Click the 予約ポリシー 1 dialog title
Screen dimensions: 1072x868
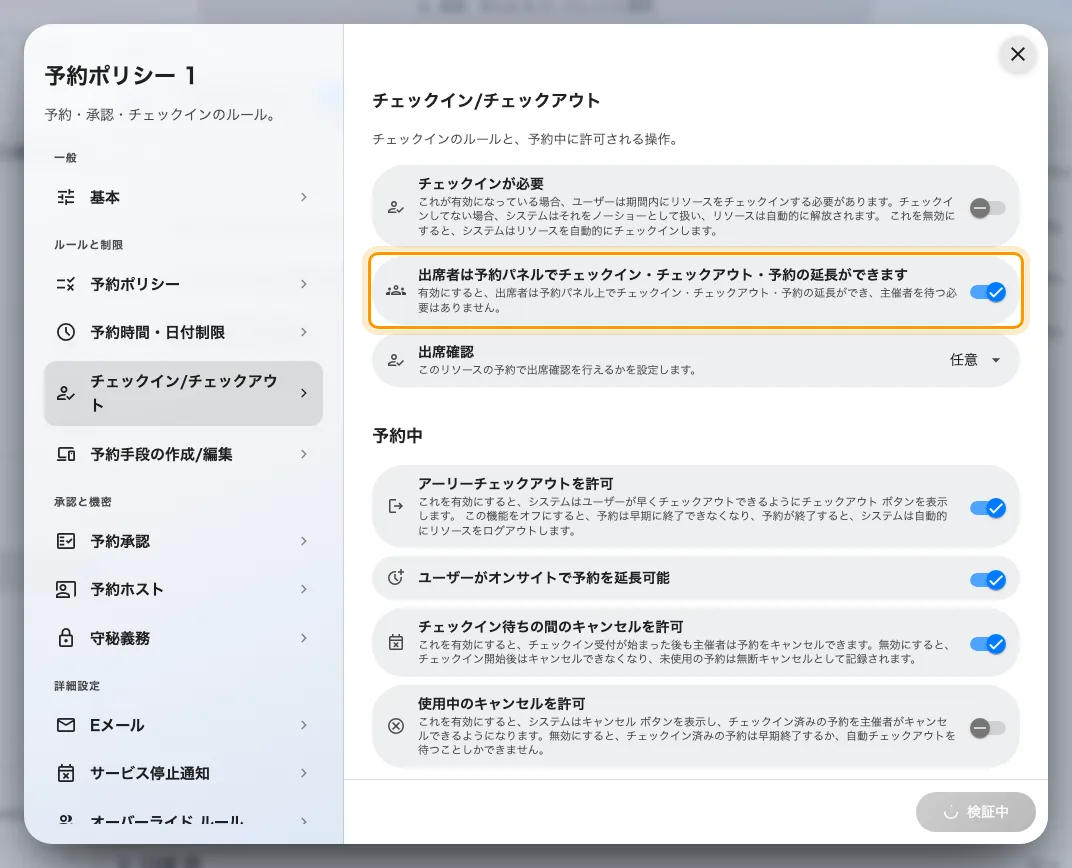coord(120,75)
